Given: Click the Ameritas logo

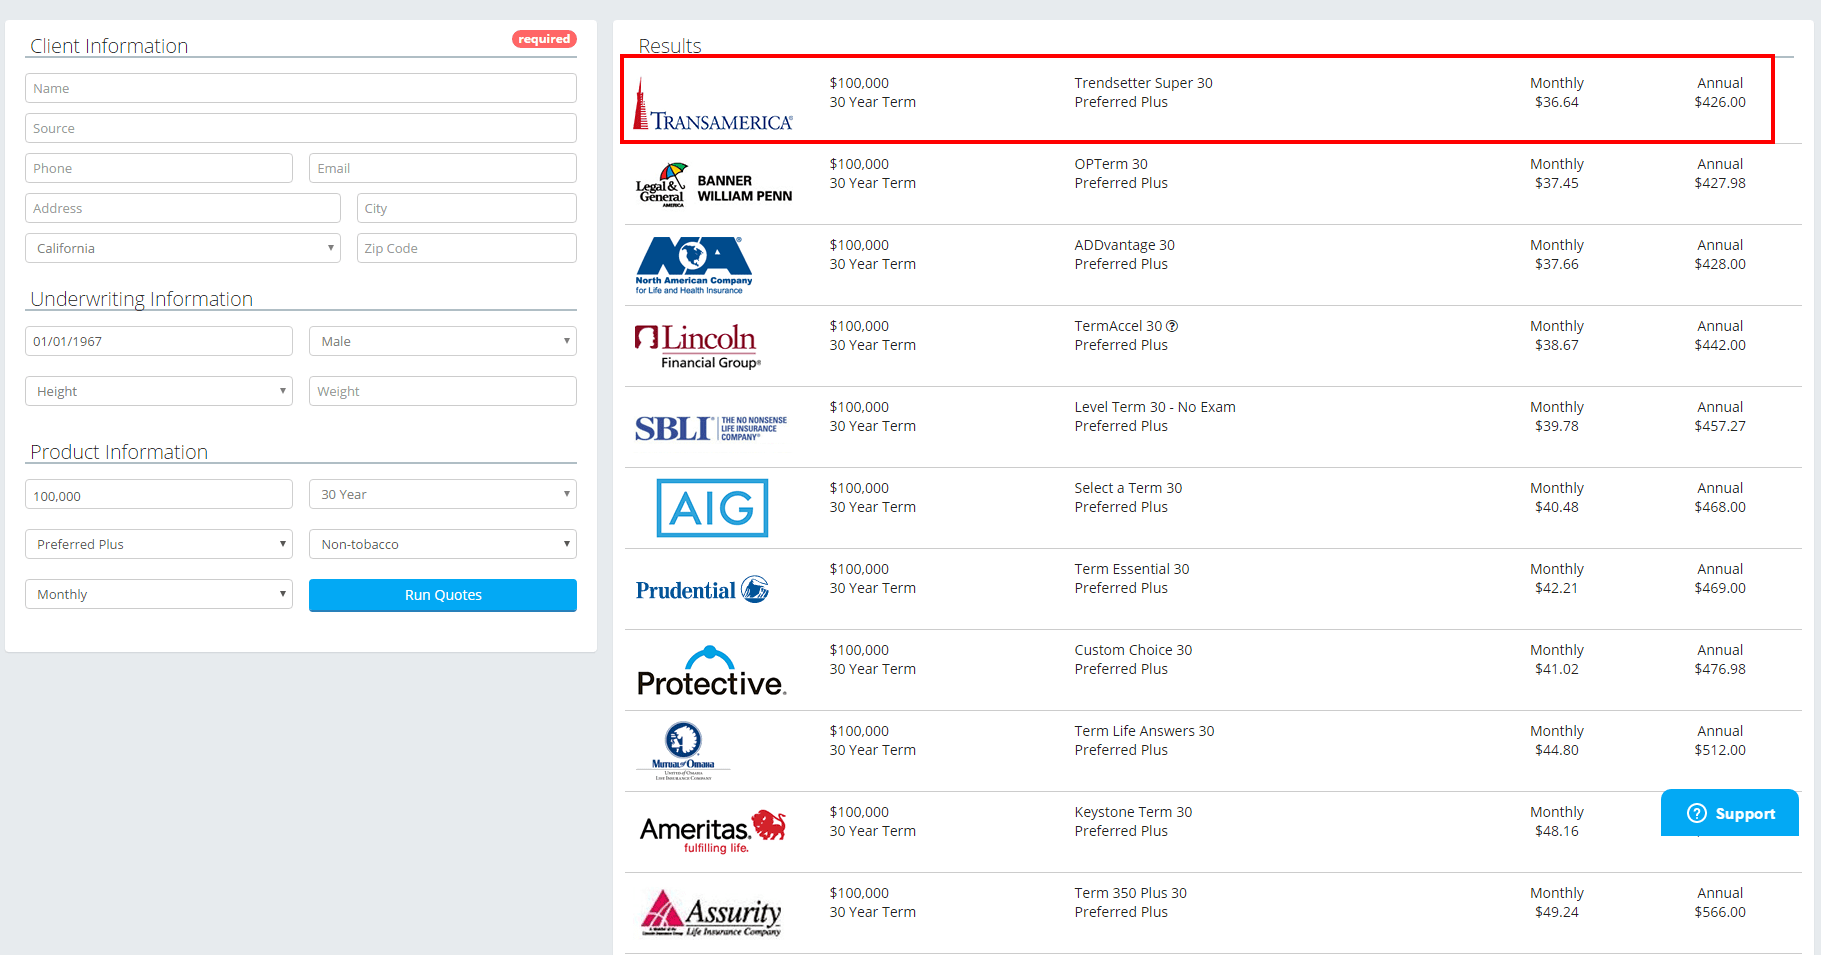Looking at the screenshot, I should pyautogui.click(x=713, y=832).
